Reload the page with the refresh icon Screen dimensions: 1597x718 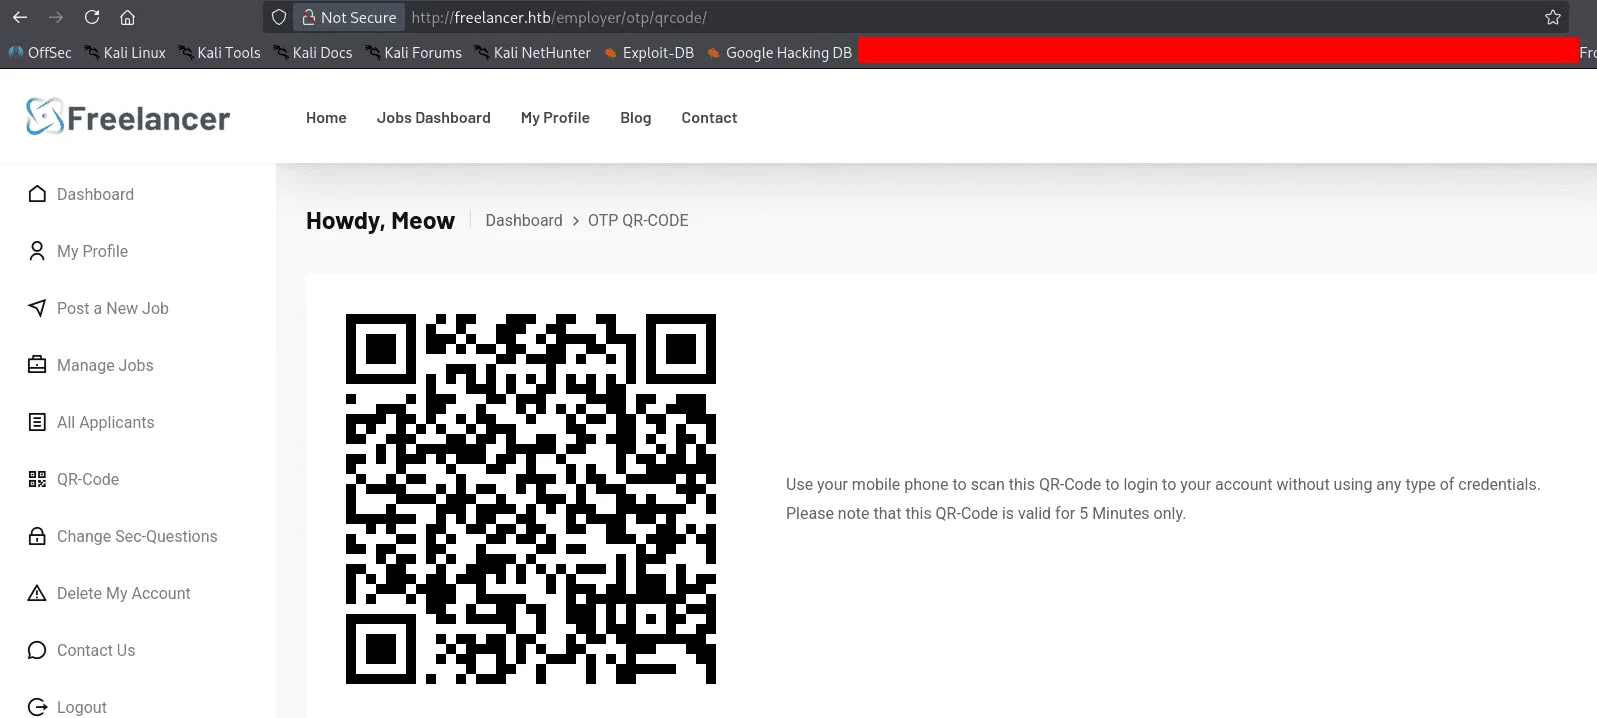pyautogui.click(x=92, y=17)
